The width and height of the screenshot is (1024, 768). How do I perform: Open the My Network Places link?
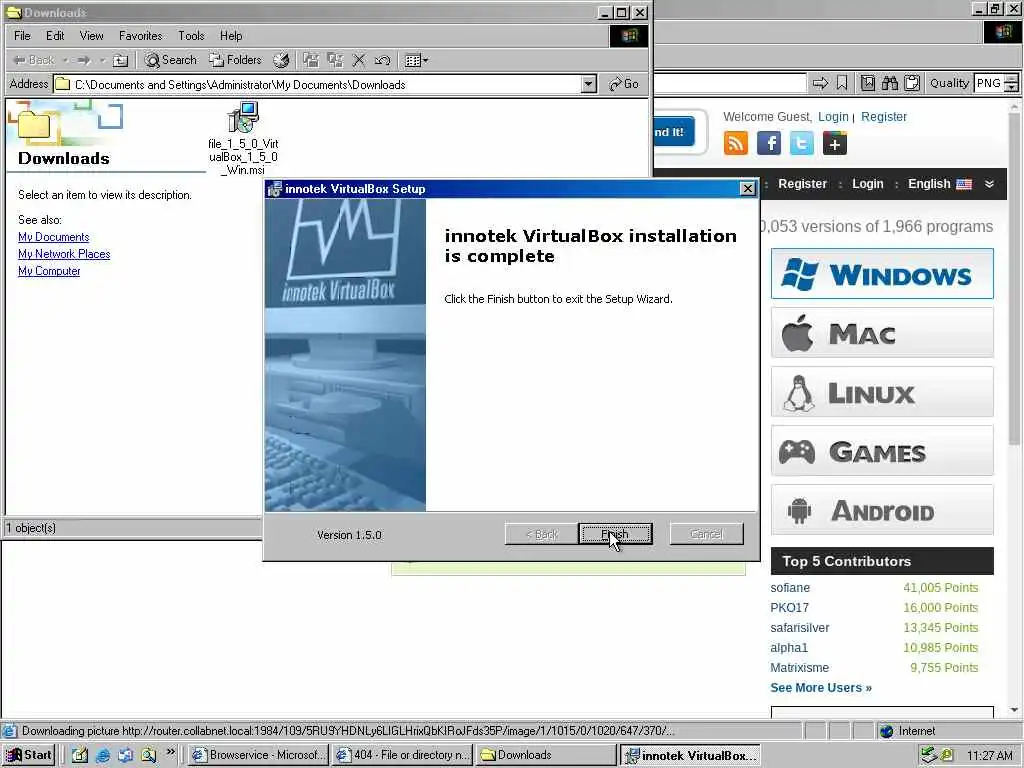pyautogui.click(x=64, y=254)
